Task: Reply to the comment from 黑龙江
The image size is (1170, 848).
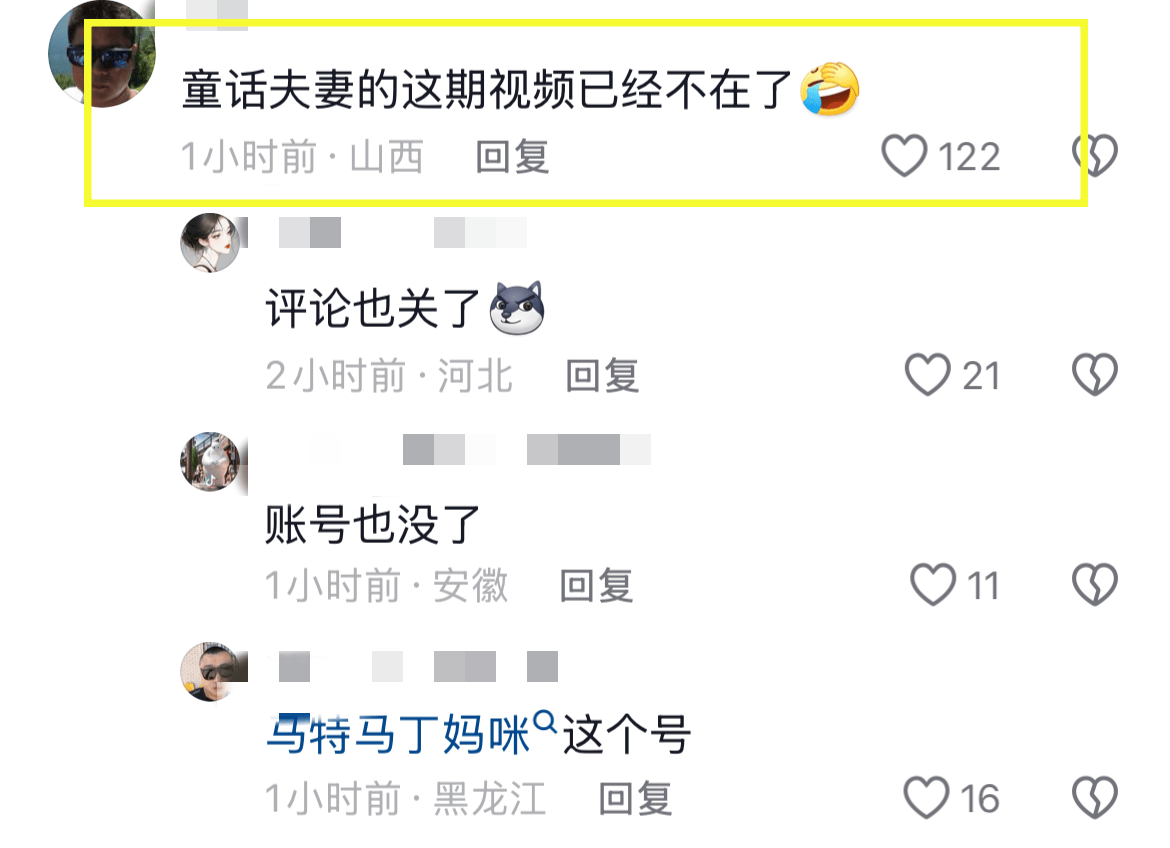Action: tap(636, 799)
